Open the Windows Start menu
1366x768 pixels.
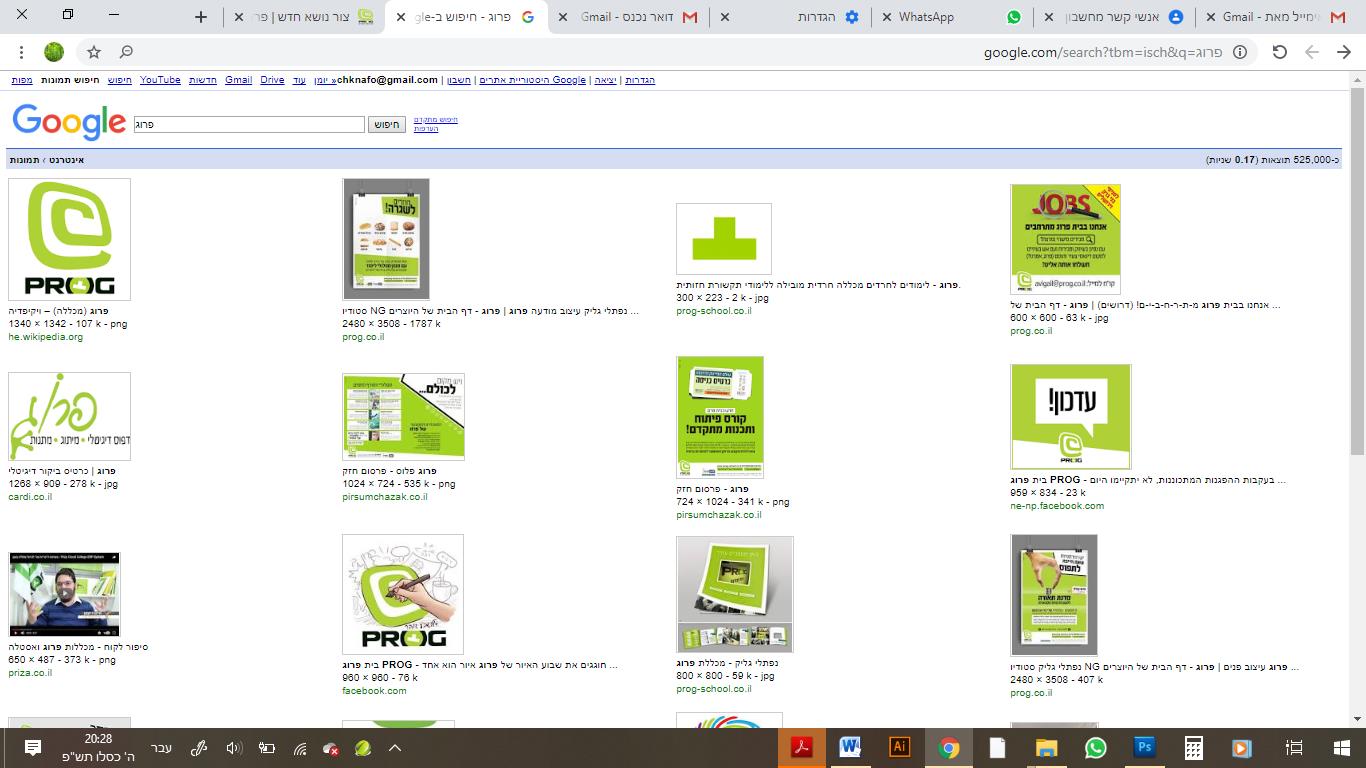pos(1342,747)
